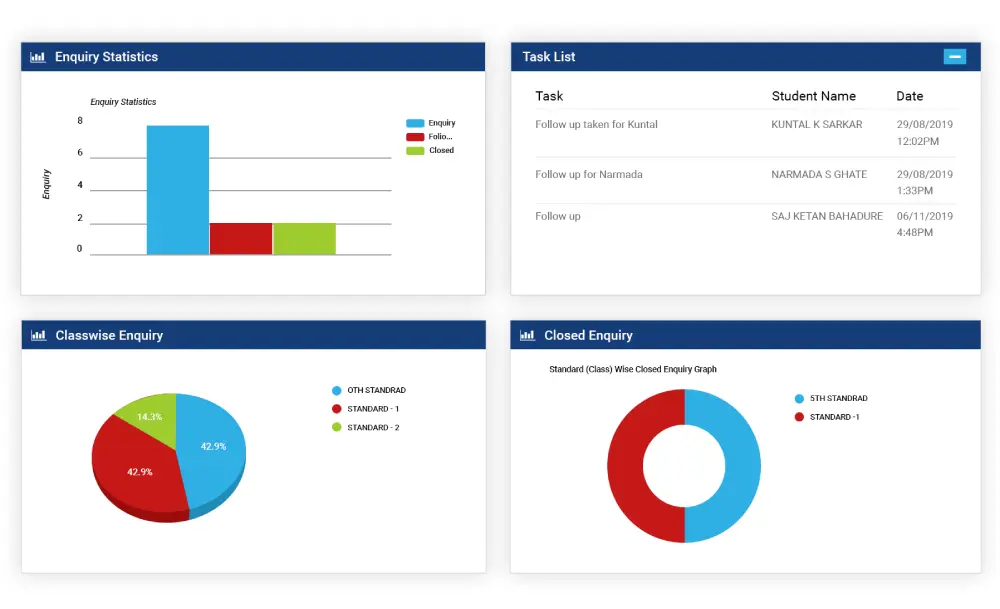
Task: Open the Follow up for Narmada task
Action: [x=588, y=175]
